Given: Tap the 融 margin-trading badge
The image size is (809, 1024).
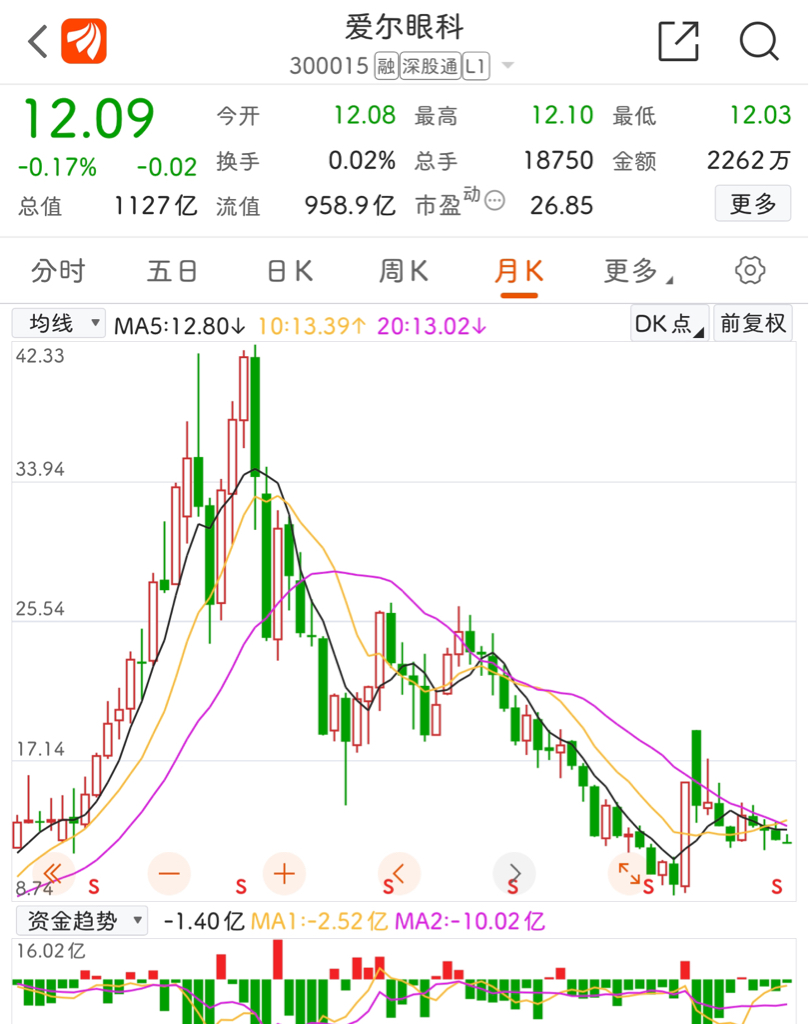Looking at the screenshot, I should [386, 66].
